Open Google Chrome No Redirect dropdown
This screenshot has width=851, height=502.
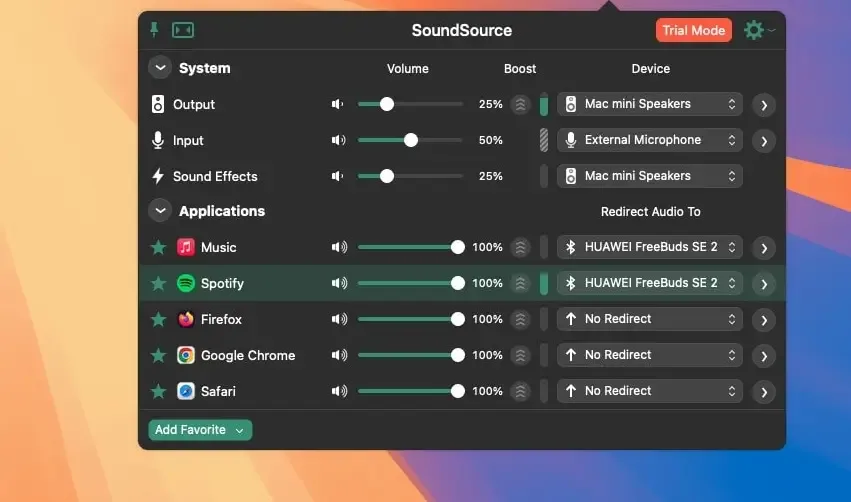(650, 355)
